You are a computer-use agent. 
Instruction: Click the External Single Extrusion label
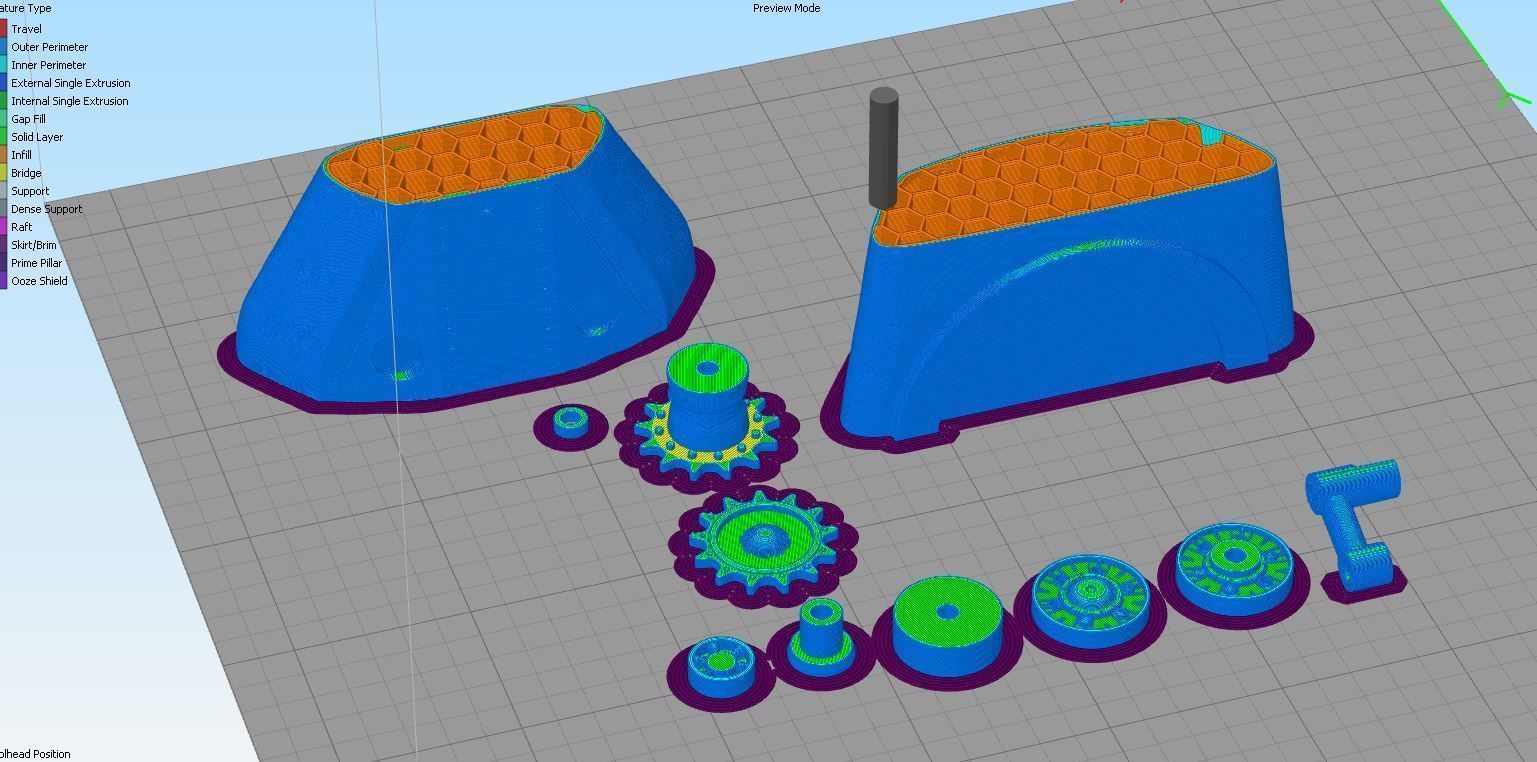tap(70, 83)
